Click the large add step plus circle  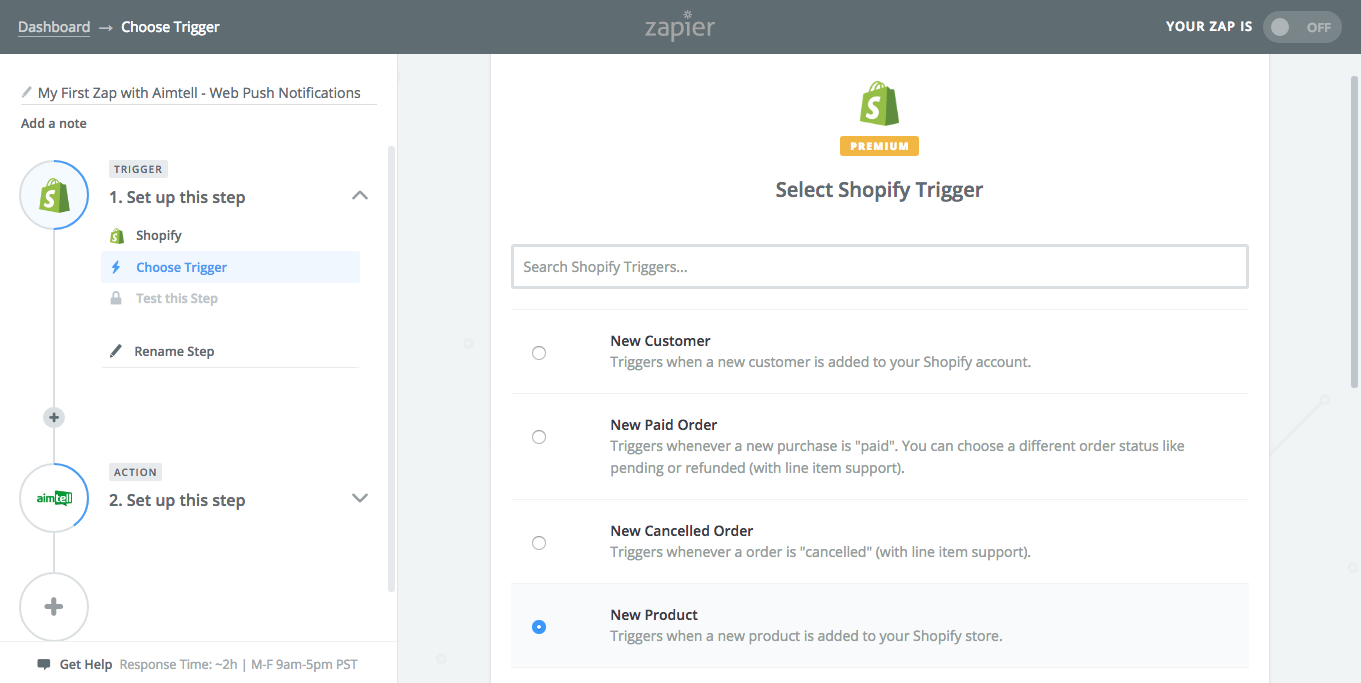pyautogui.click(x=54, y=607)
